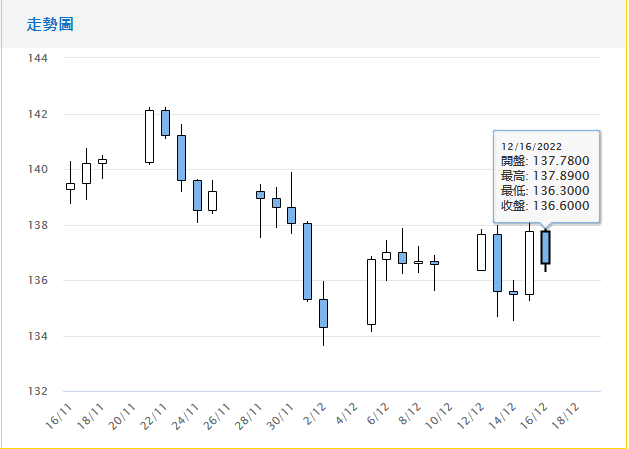Click the 16/11 candlestick on the chart
629x449 pixels.
[70, 186]
